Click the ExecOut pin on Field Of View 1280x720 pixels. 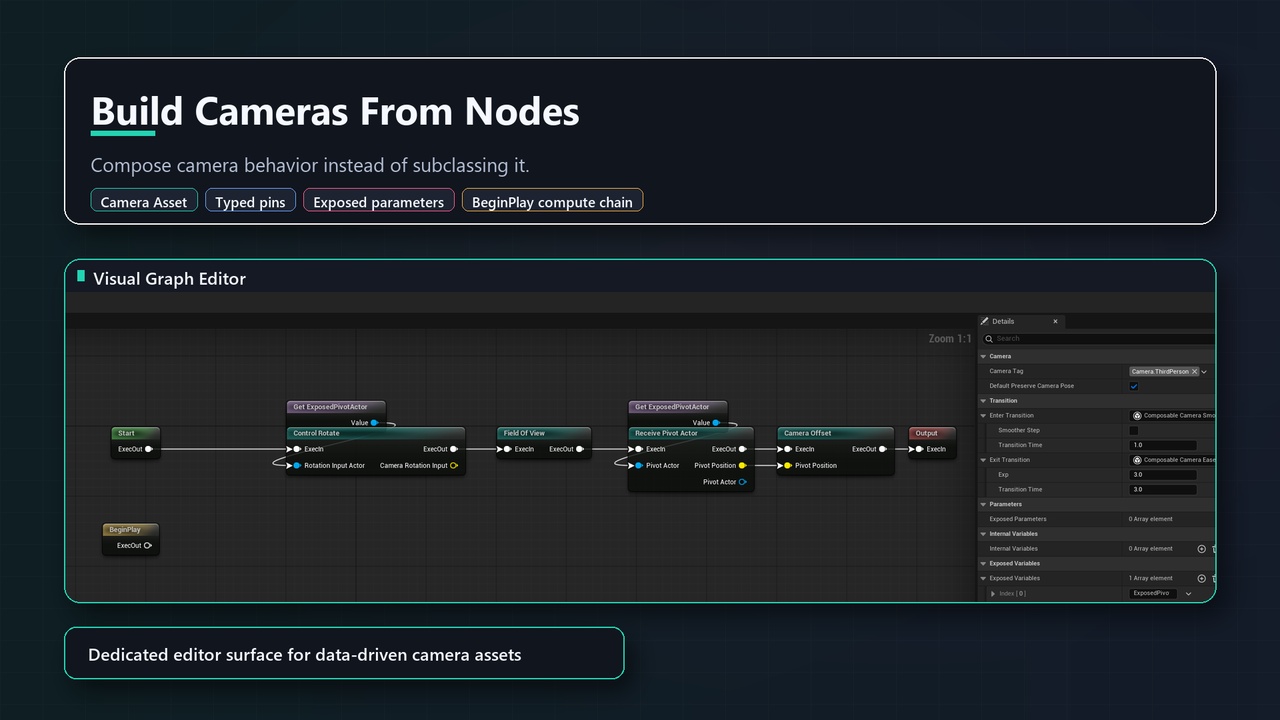pyautogui.click(x=581, y=449)
